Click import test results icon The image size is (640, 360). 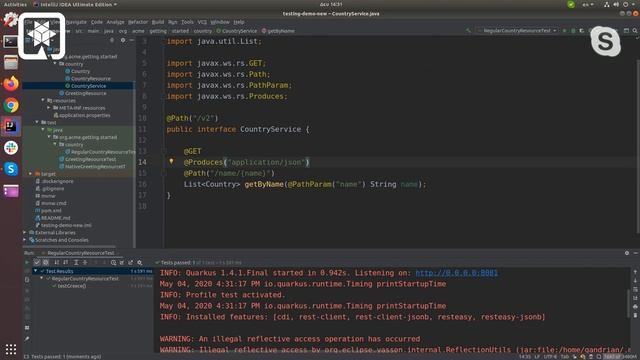[122, 262]
